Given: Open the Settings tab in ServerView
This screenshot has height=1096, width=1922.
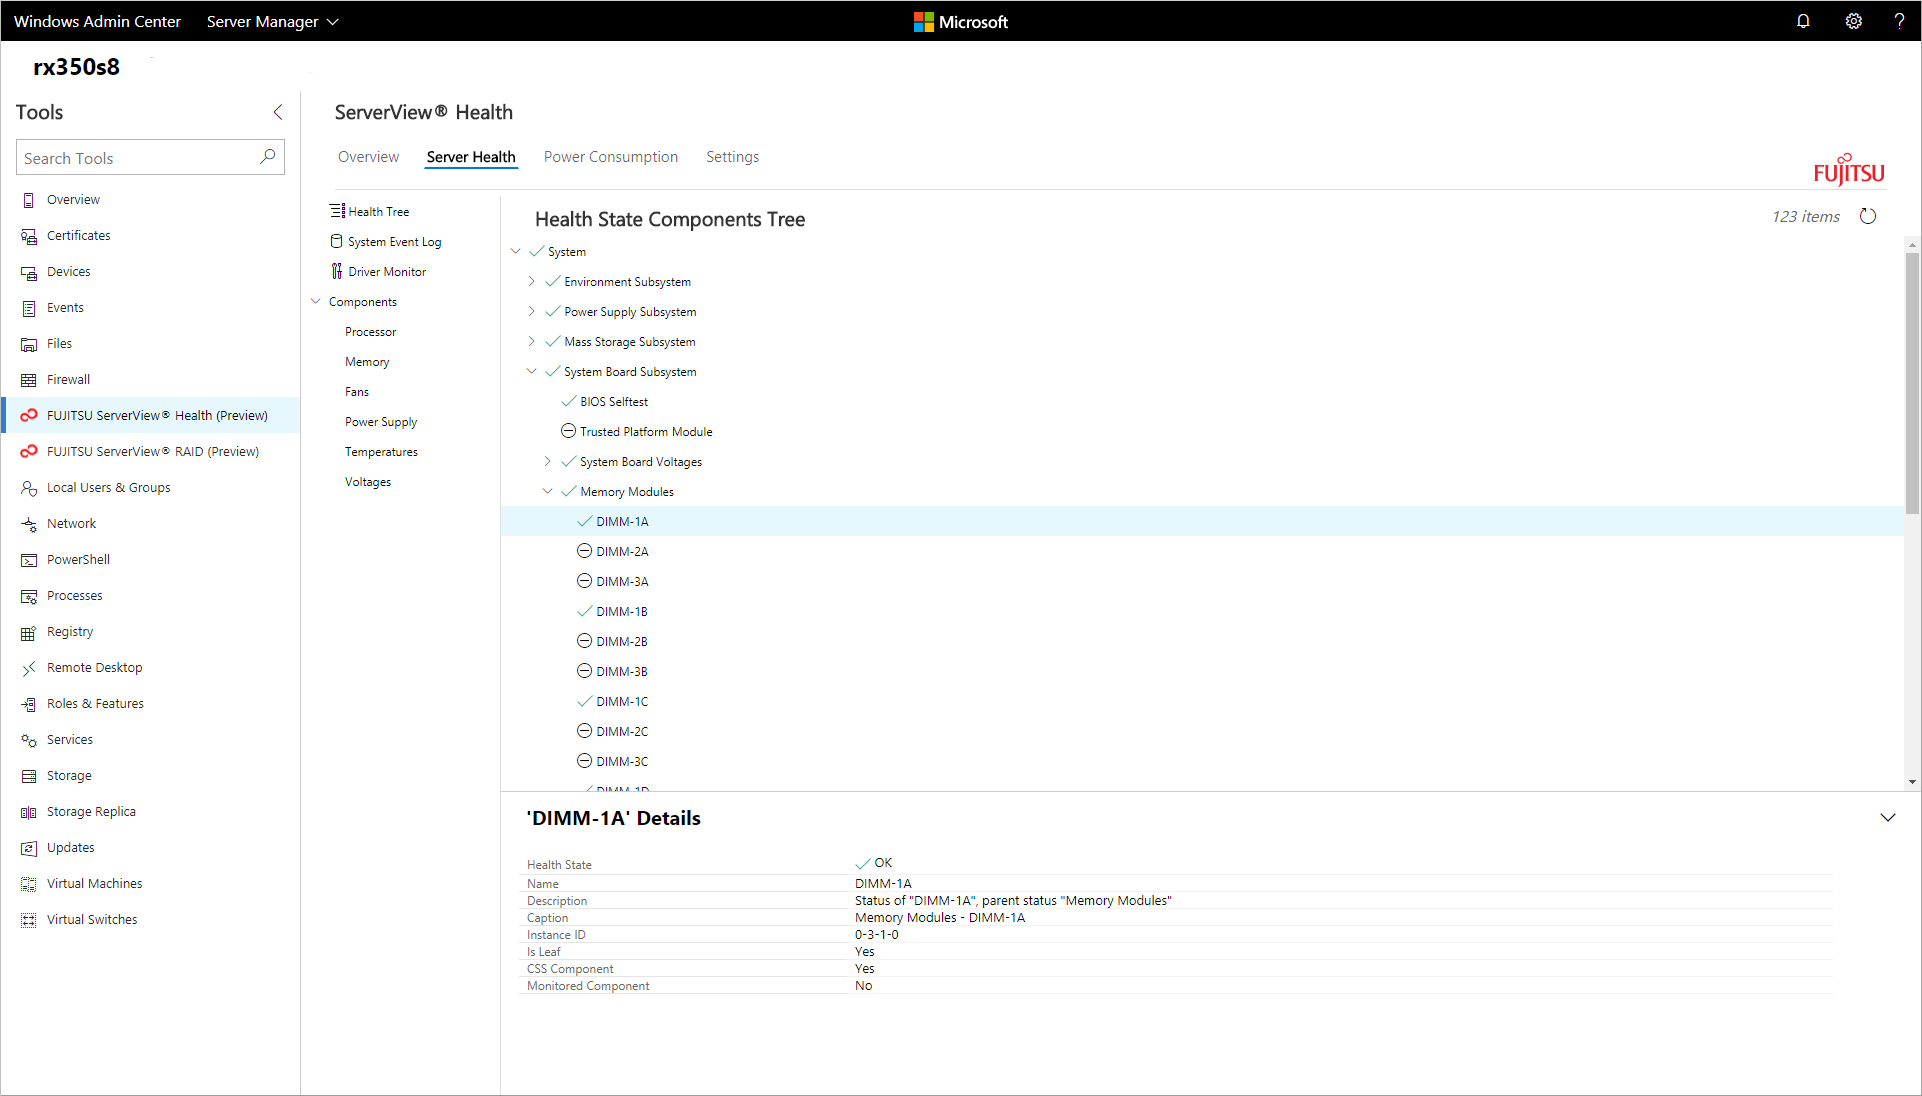Looking at the screenshot, I should click(x=731, y=156).
